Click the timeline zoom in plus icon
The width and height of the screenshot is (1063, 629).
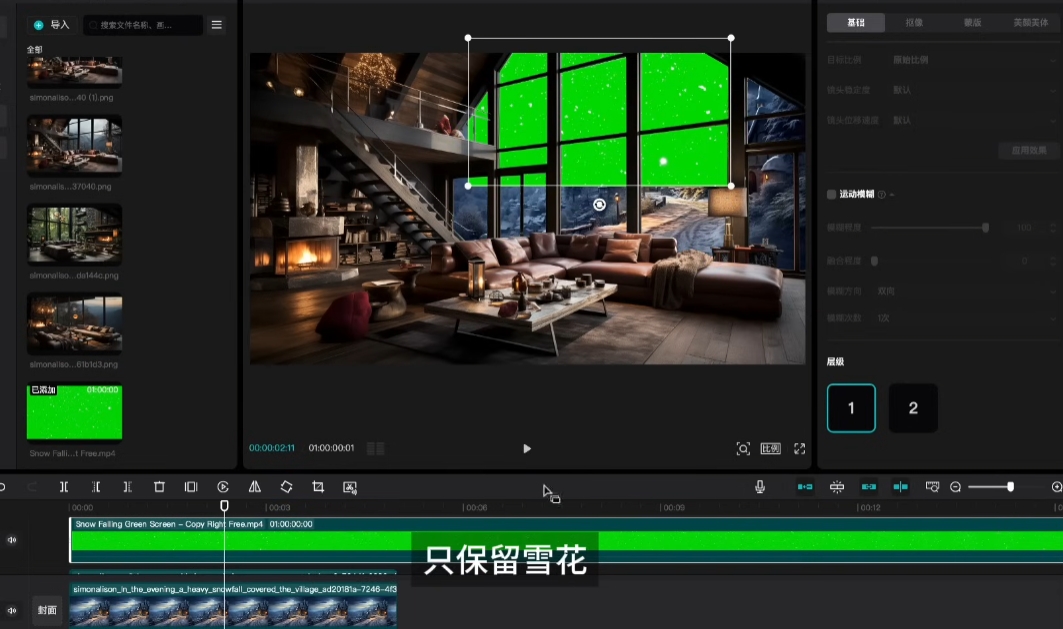pyautogui.click(x=1056, y=487)
